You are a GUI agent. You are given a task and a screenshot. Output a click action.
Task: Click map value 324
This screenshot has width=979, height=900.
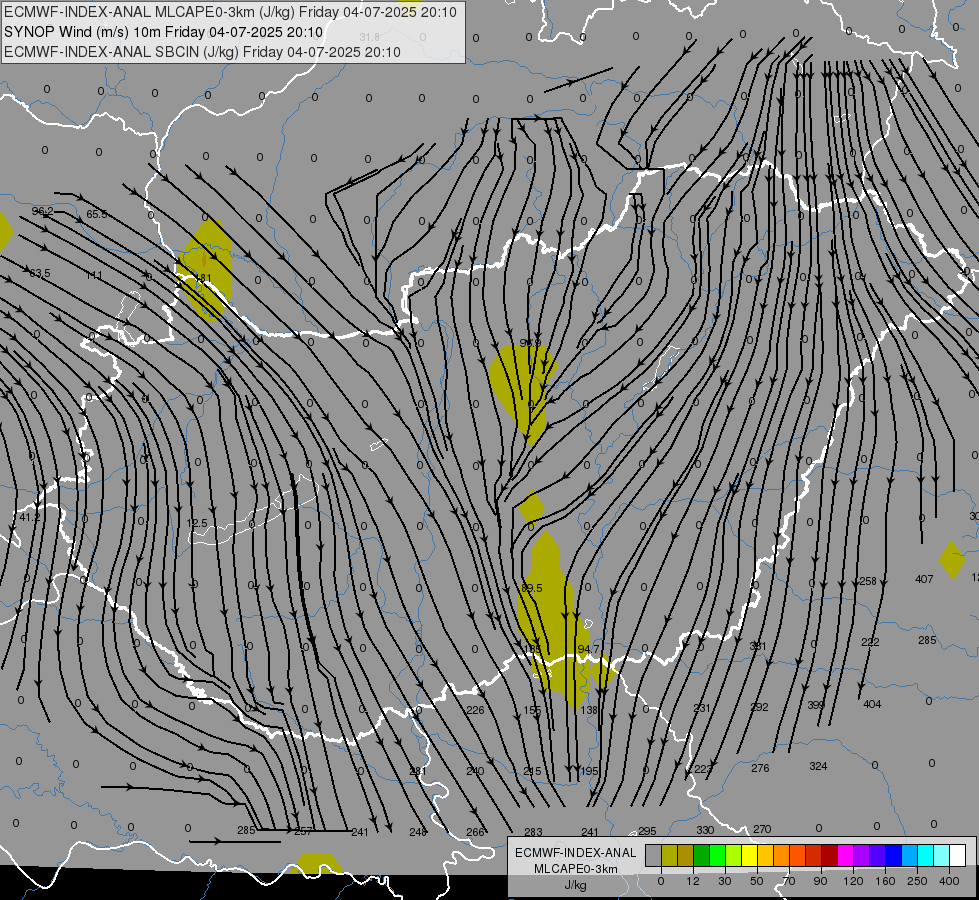(x=818, y=766)
